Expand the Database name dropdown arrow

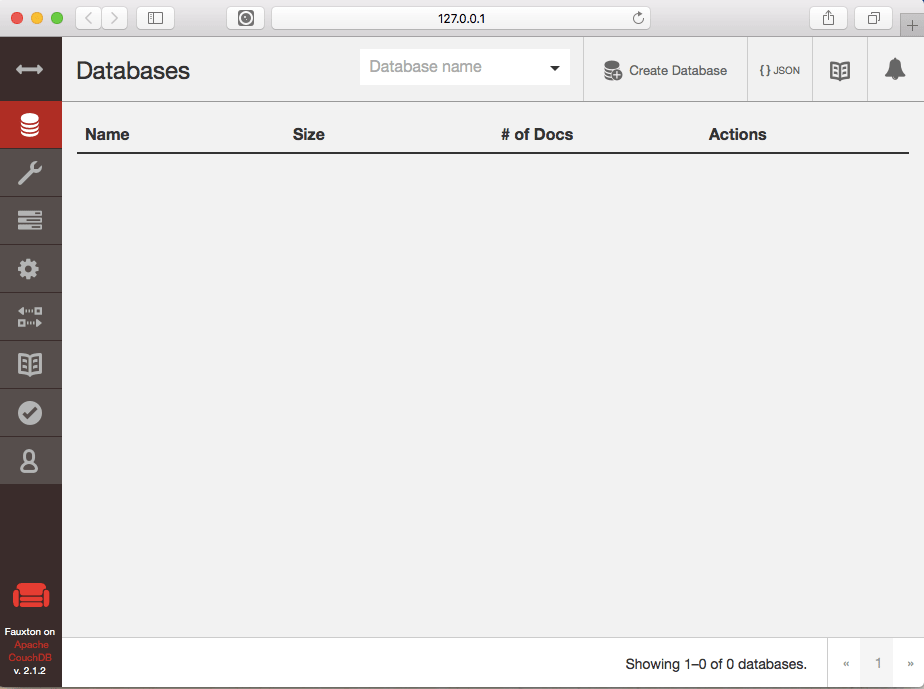pyautogui.click(x=554, y=68)
